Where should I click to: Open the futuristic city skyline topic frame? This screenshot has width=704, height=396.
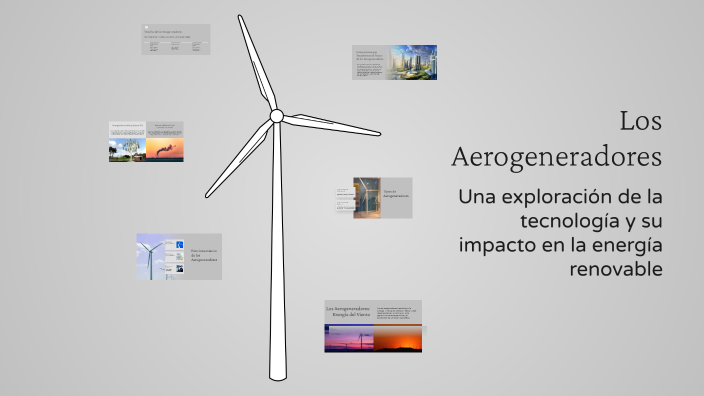[394, 62]
